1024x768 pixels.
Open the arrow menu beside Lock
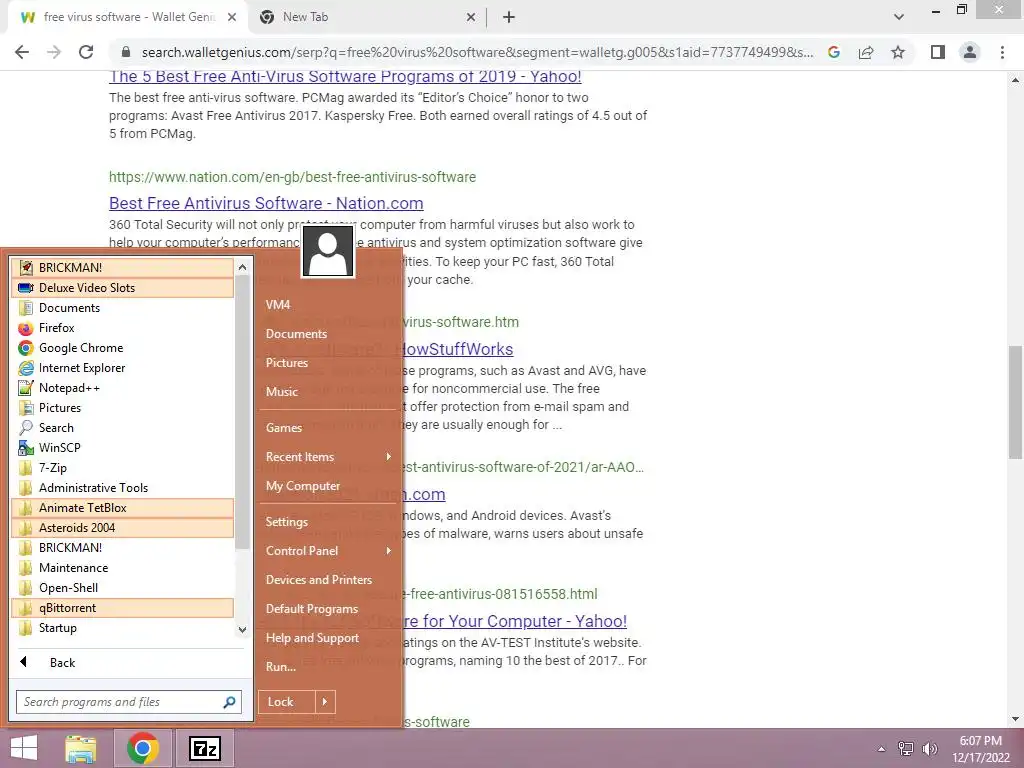(x=325, y=702)
